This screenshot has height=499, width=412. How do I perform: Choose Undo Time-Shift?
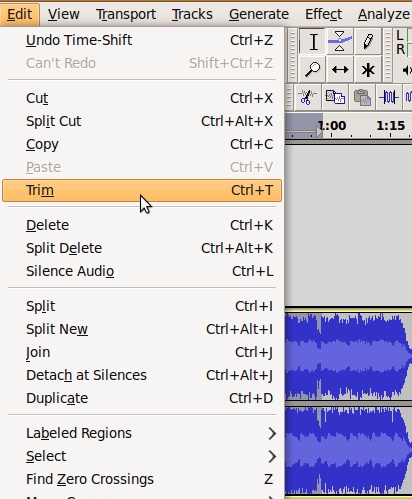click(x=142, y=40)
